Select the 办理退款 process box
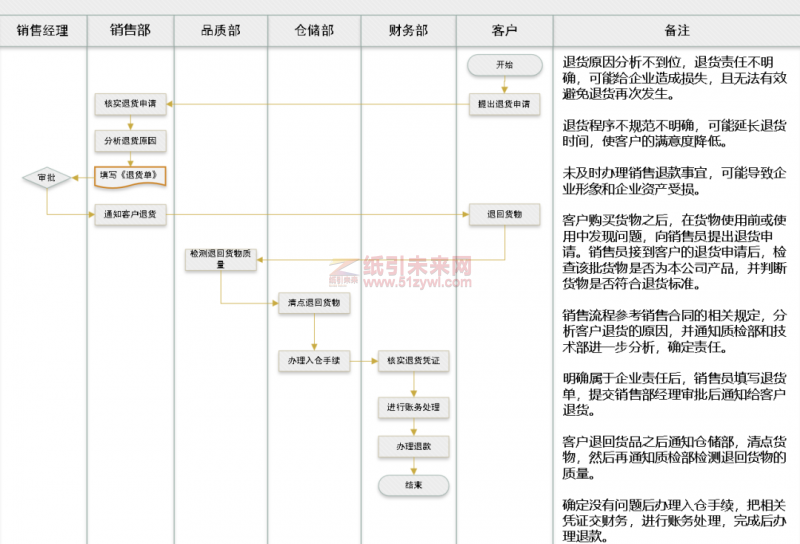Image resolution: width=800 pixels, height=544 pixels. (414, 447)
